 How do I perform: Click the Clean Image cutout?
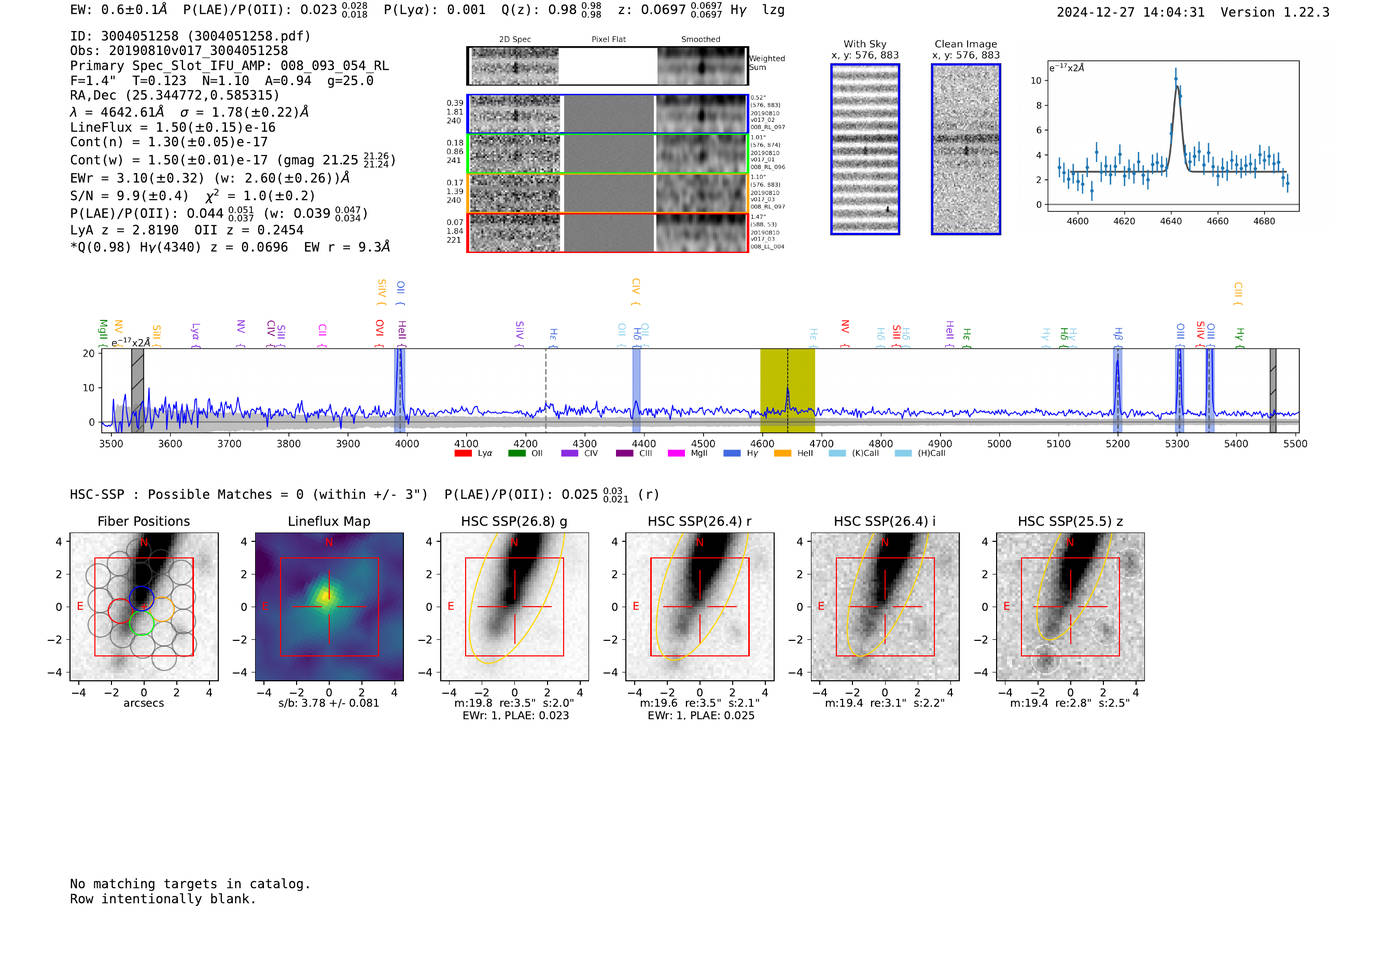pyautogui.click(x=966, y=149)
